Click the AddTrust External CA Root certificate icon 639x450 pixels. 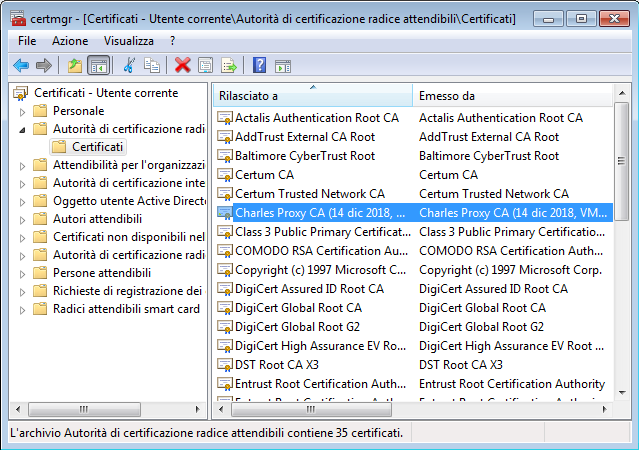coord(225,137)
